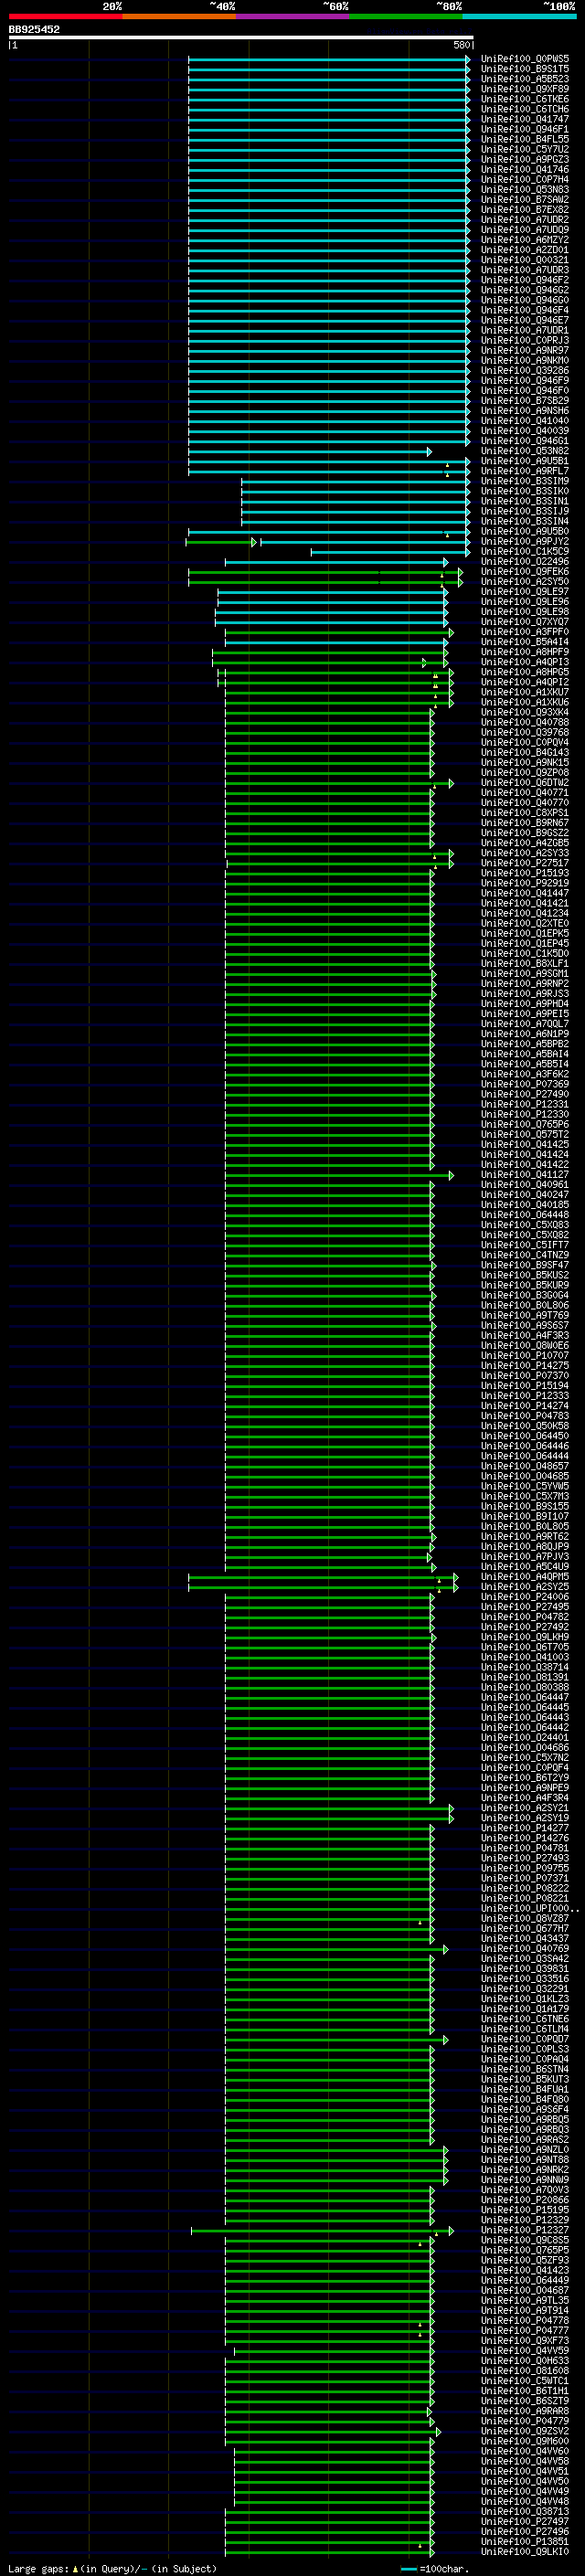
Task: Click hit label UniRef100_B3SIJ9
Action: (524, 511)
